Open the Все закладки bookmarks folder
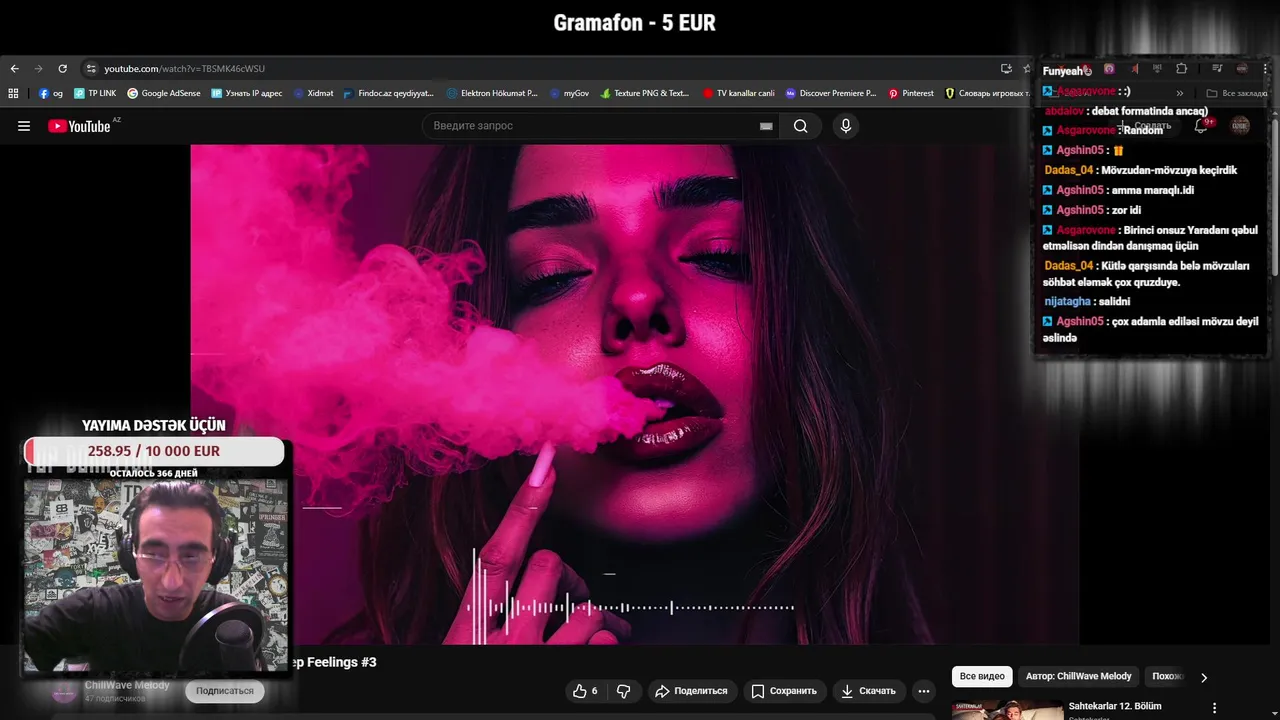This screenshot has width=1280, height=720. [1237, 93]
